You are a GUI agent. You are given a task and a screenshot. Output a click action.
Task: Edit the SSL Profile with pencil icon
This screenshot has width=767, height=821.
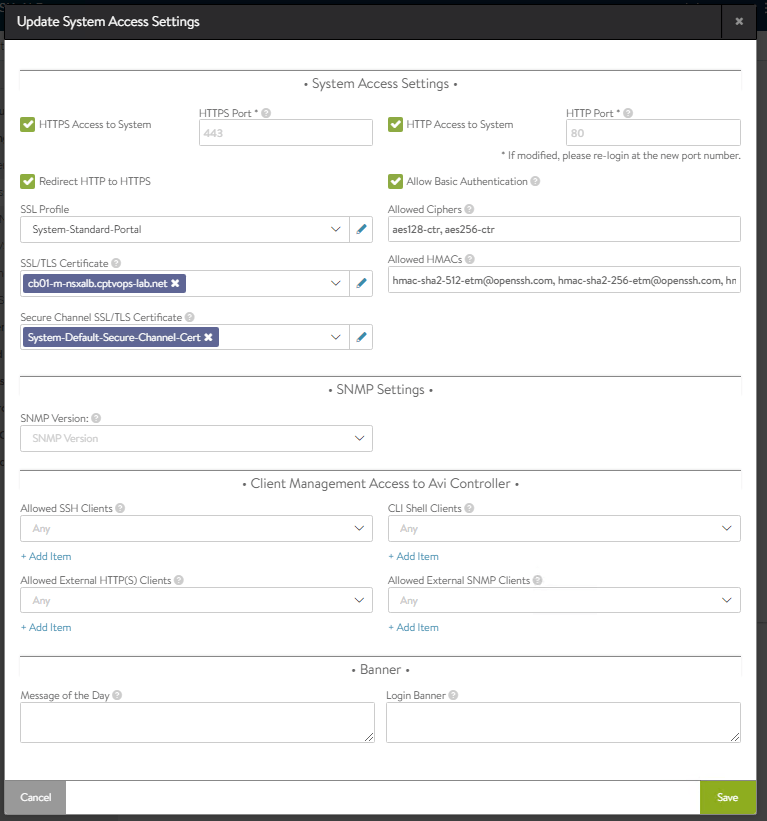tap(361, 230)
